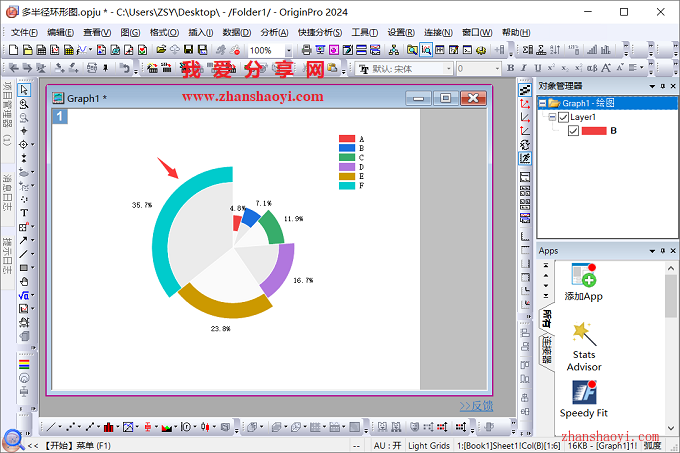Image resolution: width=680 pixels, height=453 pixels.
Task: Select the Zoom In tool
Action: [24, 104]
